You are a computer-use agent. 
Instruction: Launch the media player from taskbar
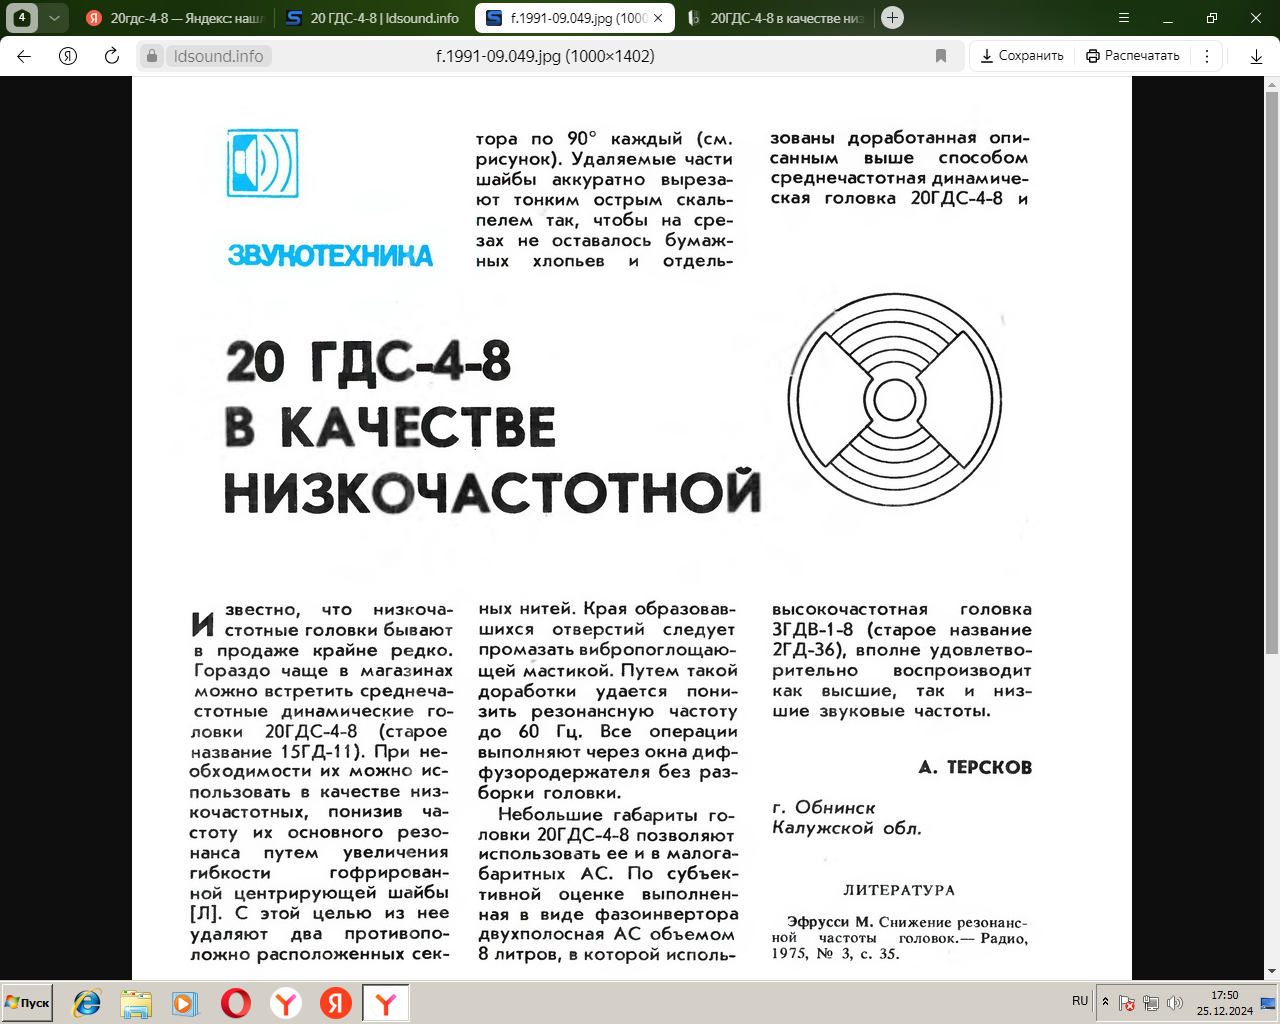point(185,1003)
